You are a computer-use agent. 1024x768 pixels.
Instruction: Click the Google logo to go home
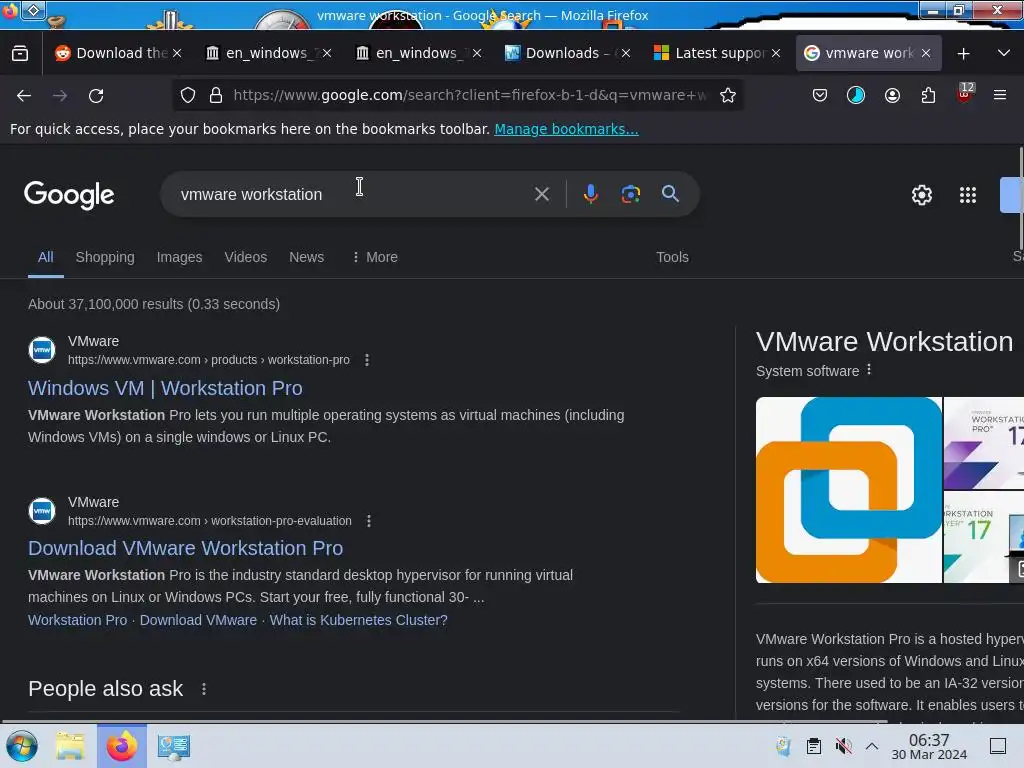coord(69,195)
